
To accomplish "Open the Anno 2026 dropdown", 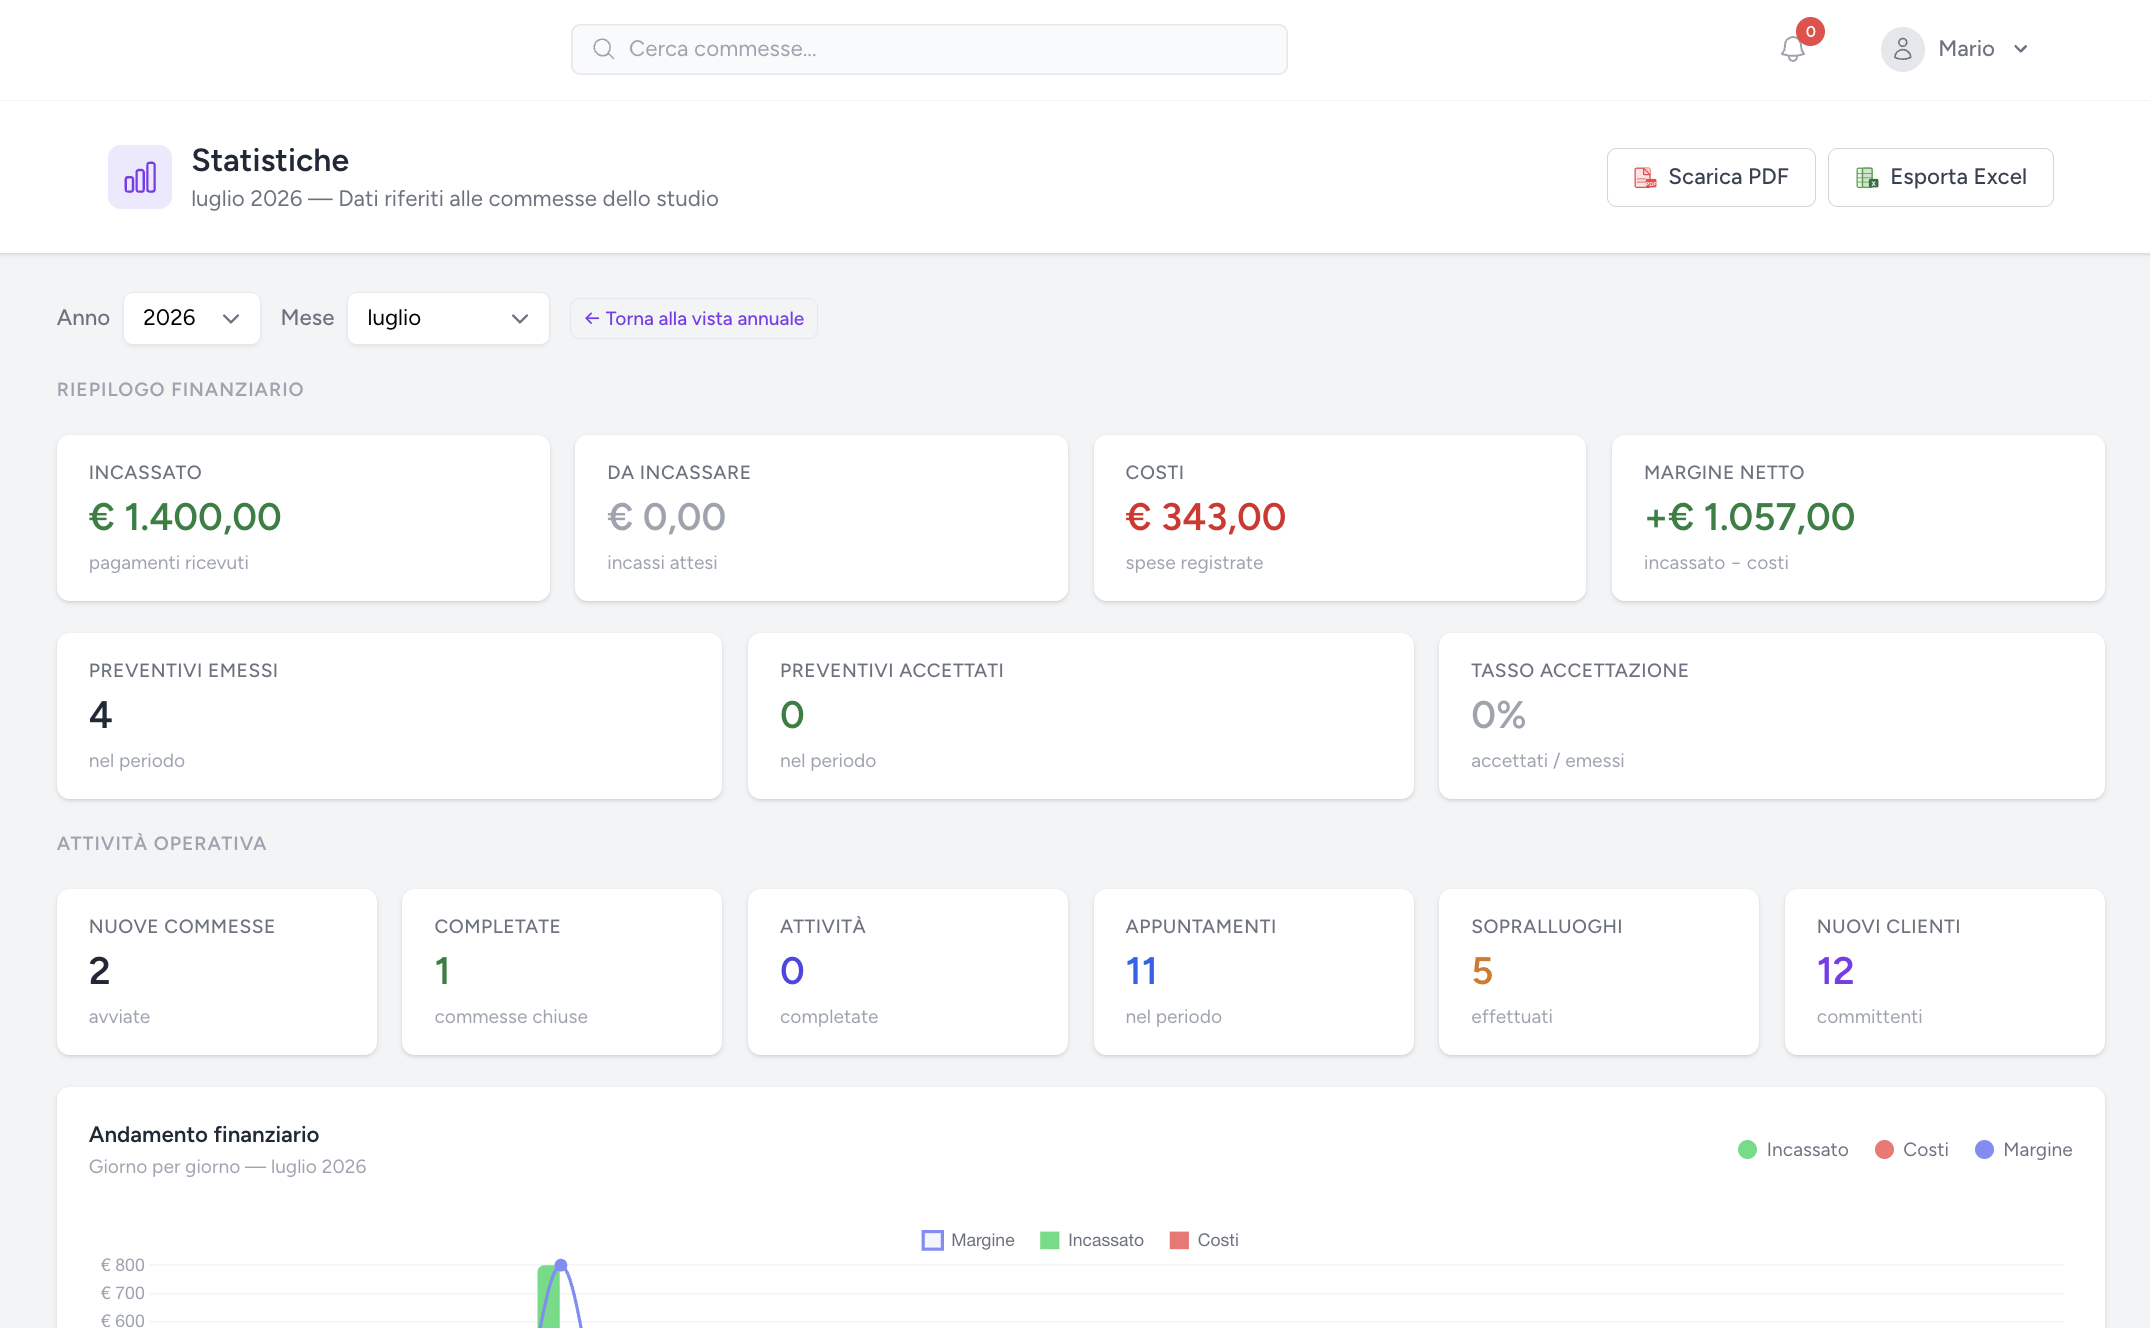I will (x=192, y=318).
